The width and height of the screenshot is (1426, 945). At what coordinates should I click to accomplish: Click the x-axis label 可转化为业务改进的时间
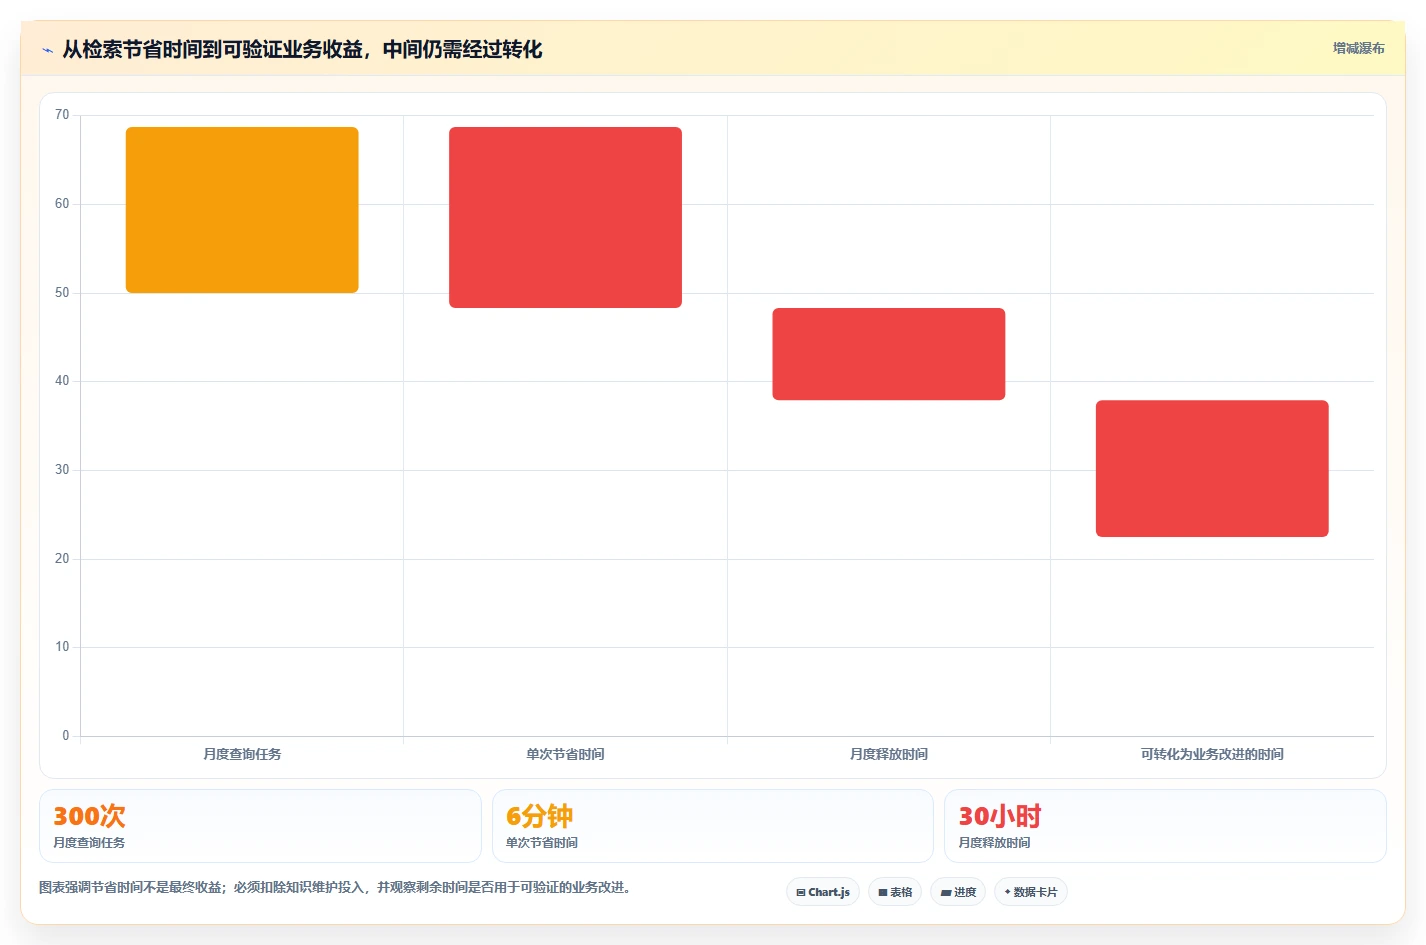point(1212,754)
